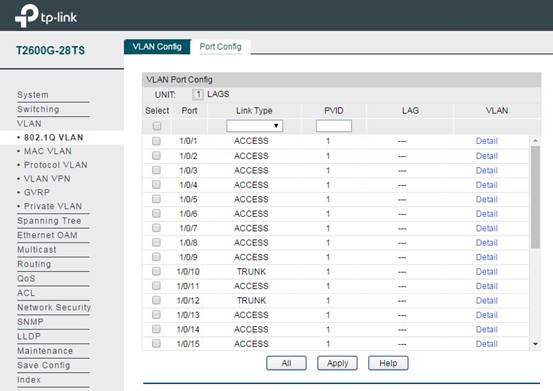Click the PVID input field

pyautogui.click(x=334, y=126)
